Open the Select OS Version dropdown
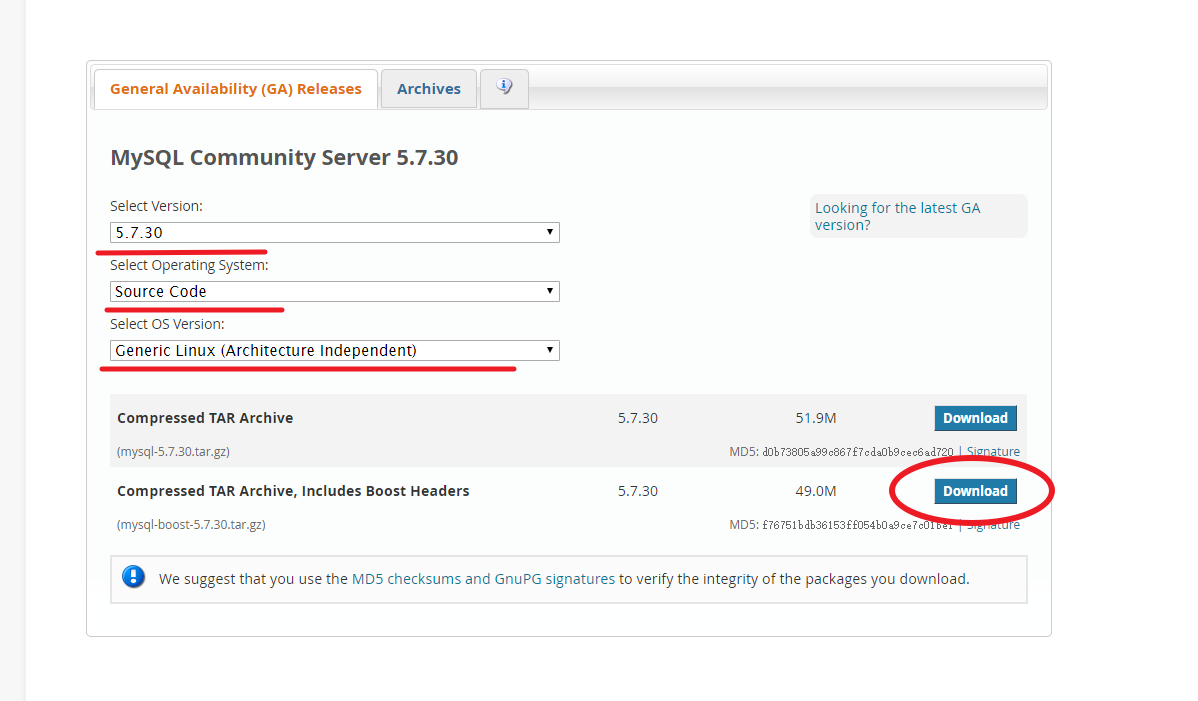 [335, 350]
